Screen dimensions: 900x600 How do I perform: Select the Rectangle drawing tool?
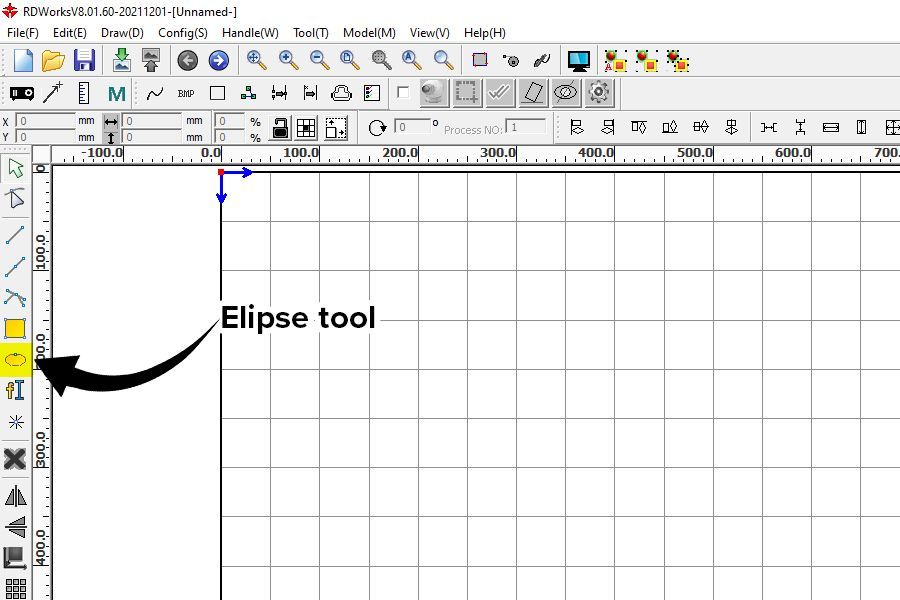pos(15,327)
